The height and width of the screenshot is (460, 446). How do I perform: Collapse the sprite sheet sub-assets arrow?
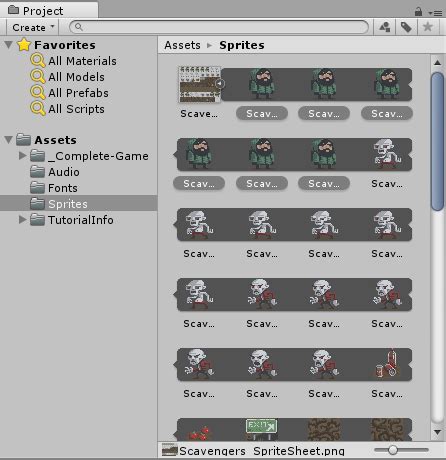pyautogui.click(x=220, y=83)
